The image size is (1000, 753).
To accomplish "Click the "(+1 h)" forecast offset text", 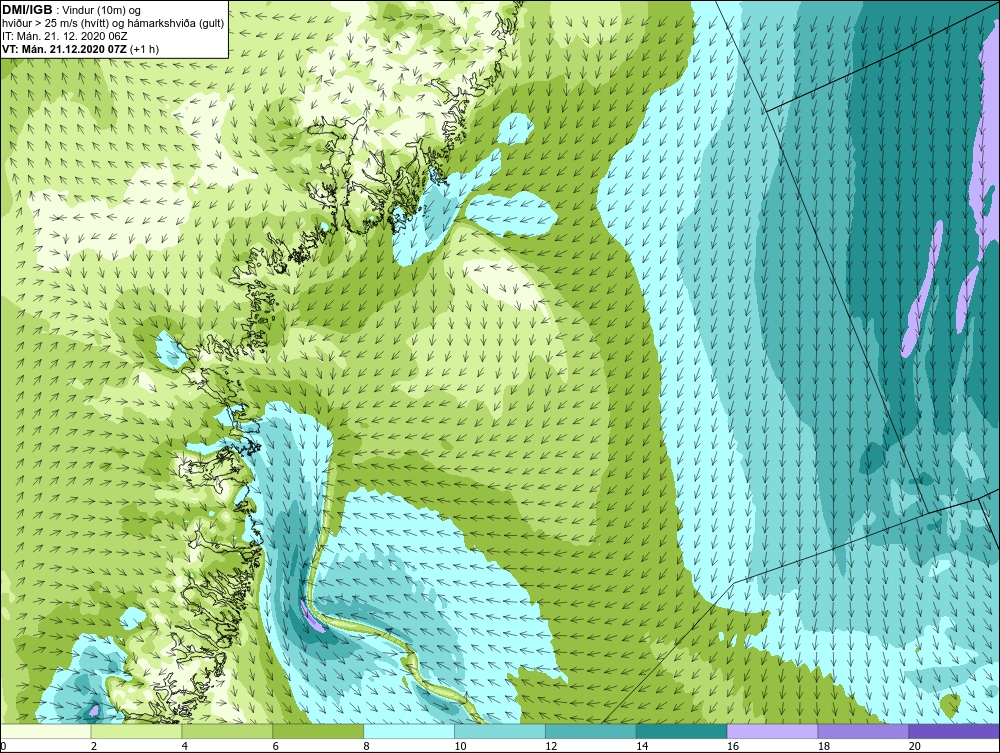I will pos(145,49).
